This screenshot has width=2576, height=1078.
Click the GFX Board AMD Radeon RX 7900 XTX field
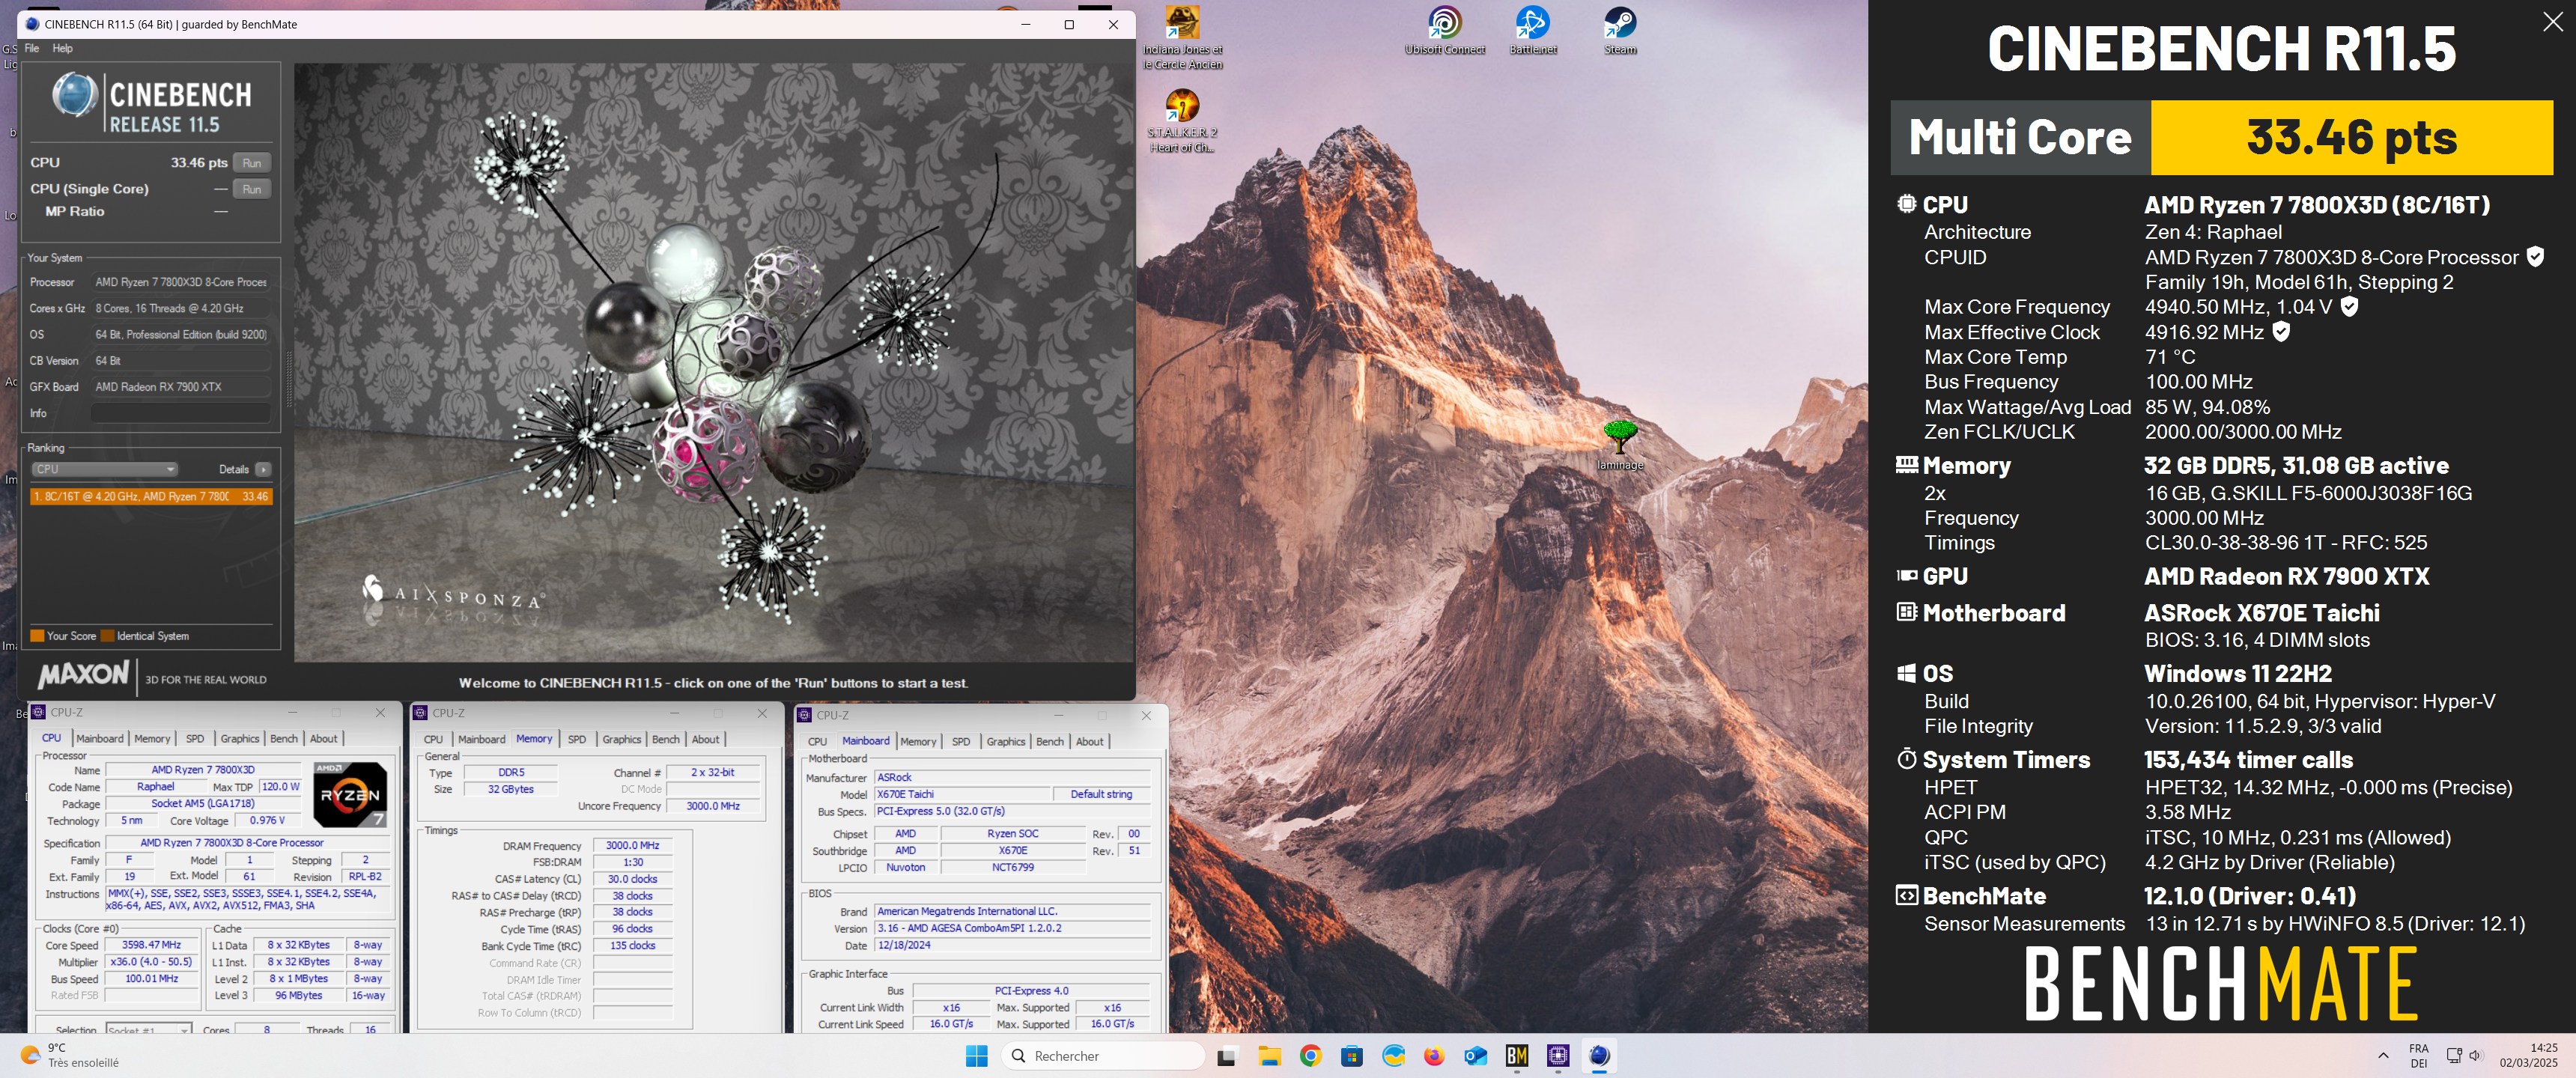[x=180, y=387]
